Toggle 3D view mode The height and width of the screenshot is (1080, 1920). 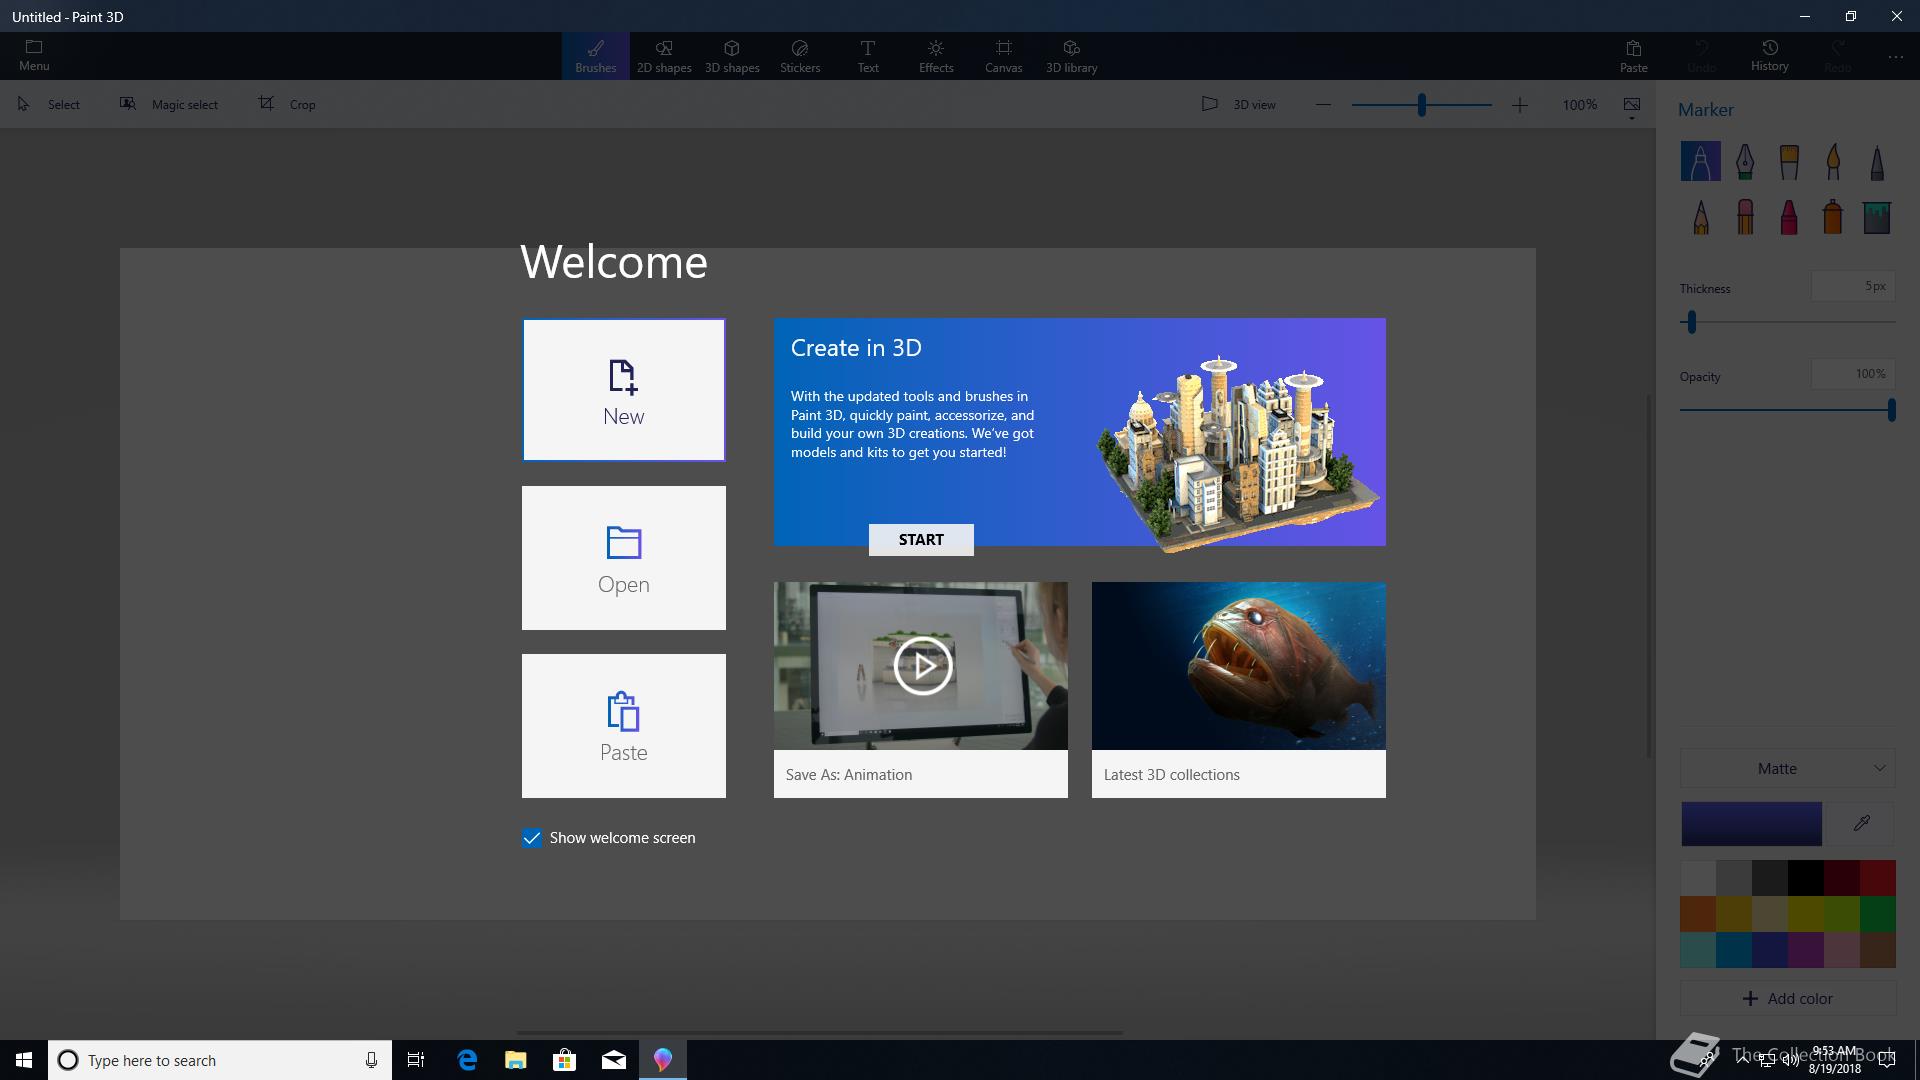pyautogui.click(x=1238, y=104)
